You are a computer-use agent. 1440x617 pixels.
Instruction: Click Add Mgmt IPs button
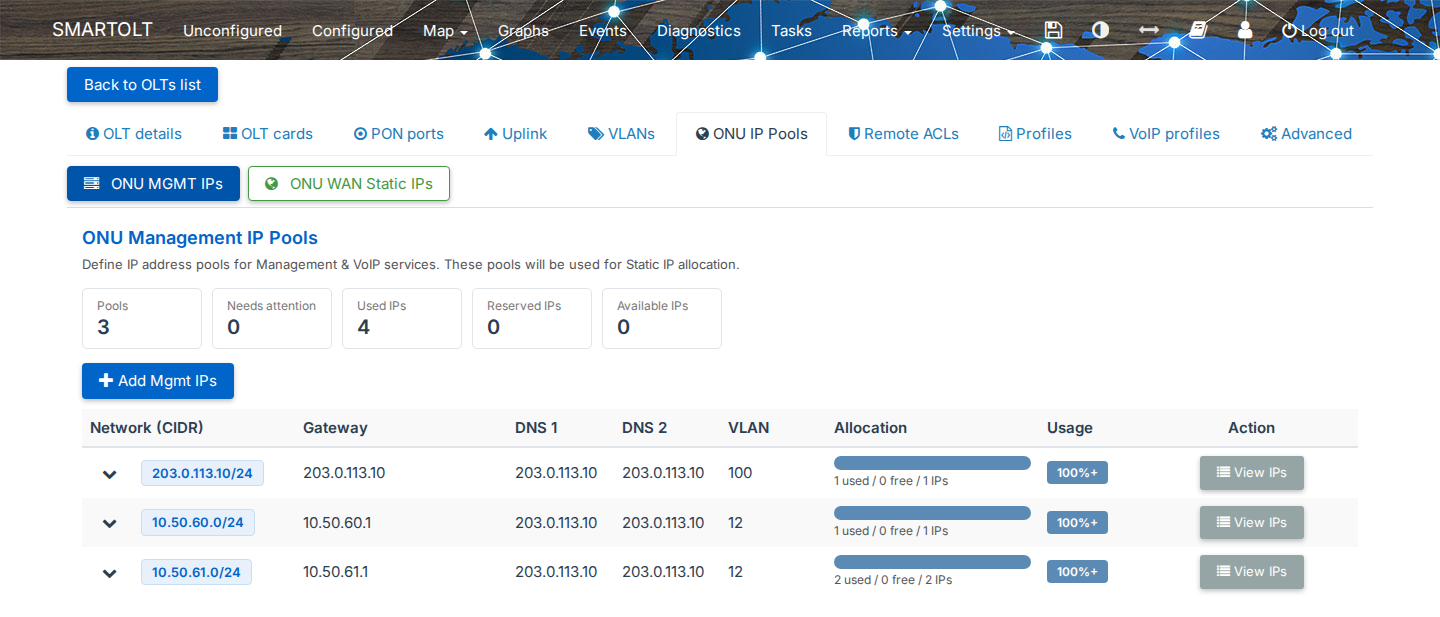tap(158, 381)
